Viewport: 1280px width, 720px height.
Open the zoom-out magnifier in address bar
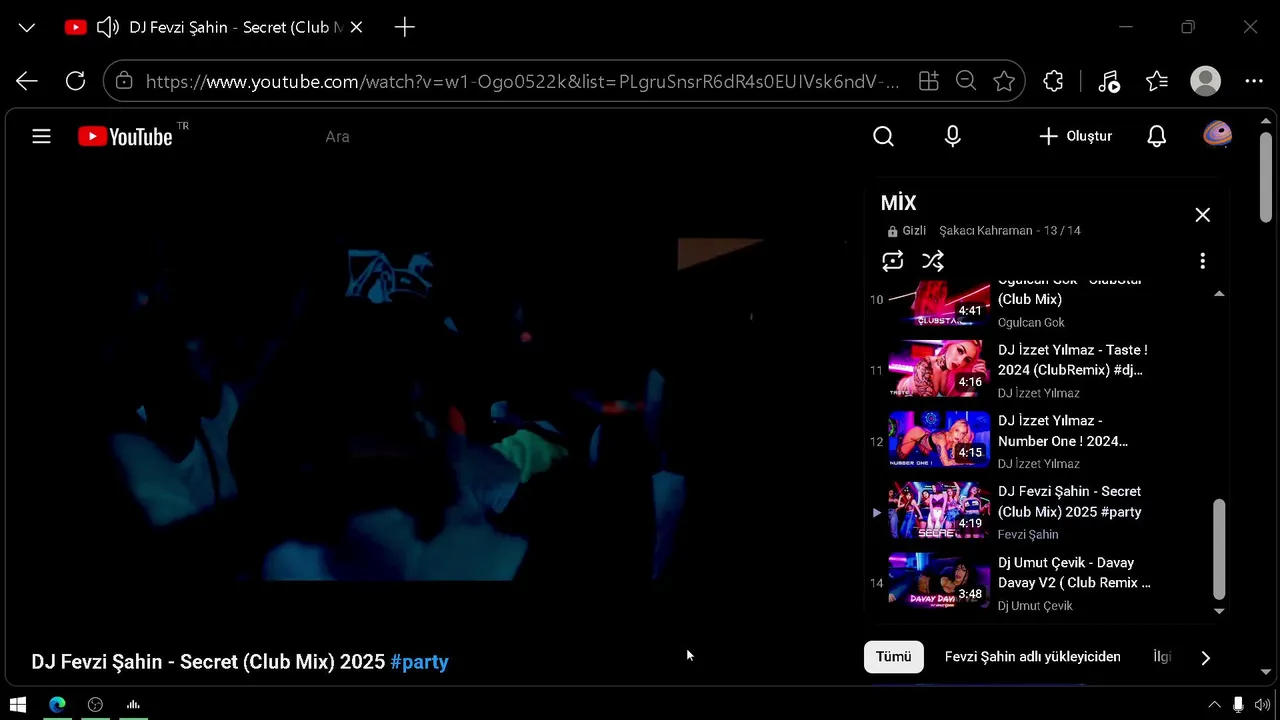(966, 81)
